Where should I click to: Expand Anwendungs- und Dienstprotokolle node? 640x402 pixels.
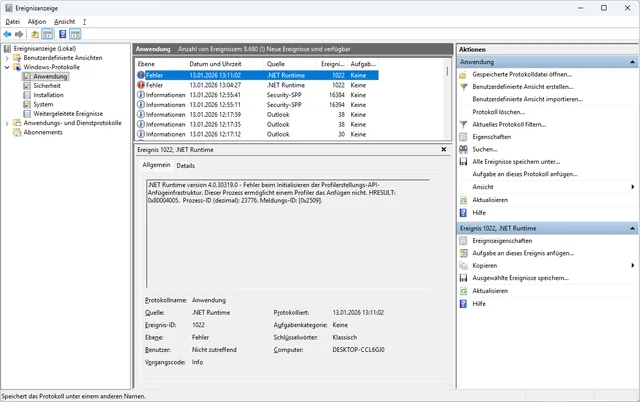click(x=8, y=123)
